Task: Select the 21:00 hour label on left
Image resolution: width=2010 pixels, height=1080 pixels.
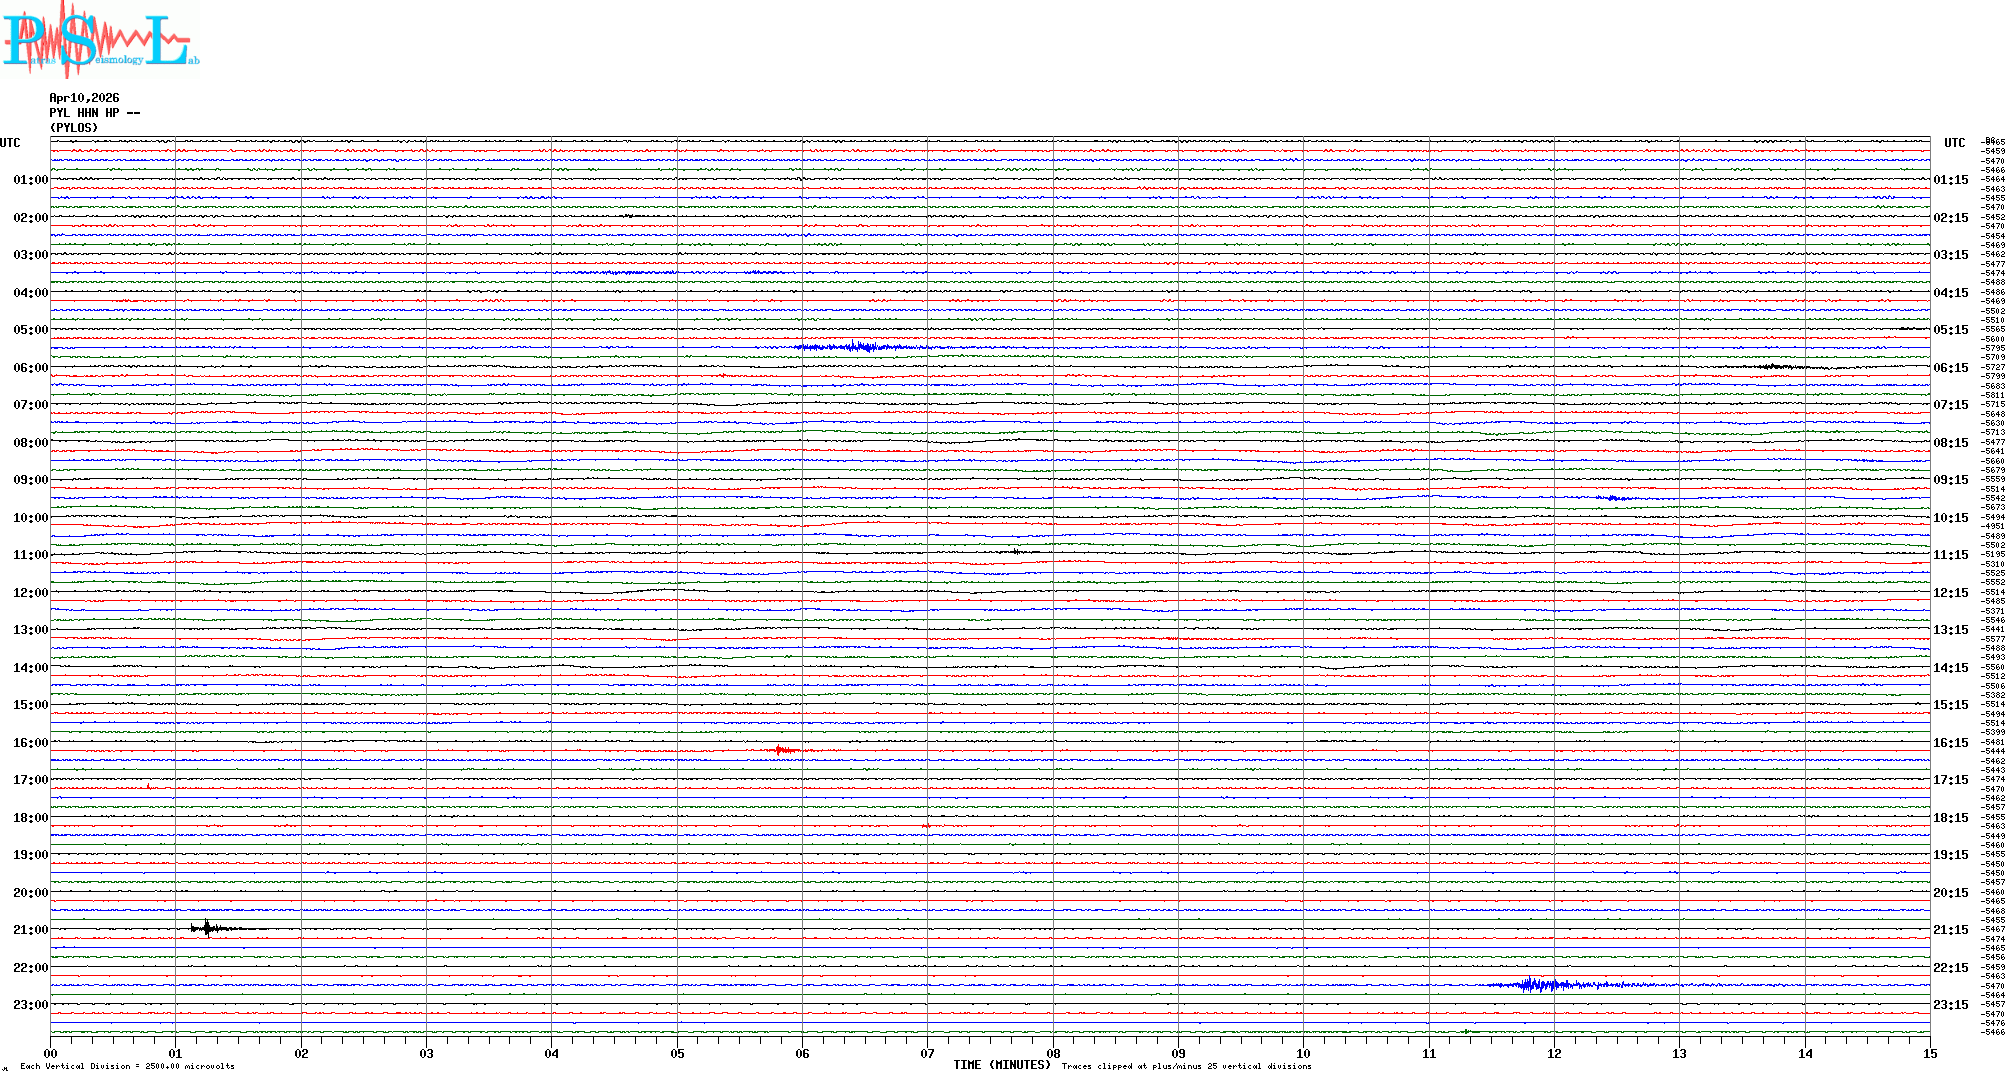Action: coord(30,930)
